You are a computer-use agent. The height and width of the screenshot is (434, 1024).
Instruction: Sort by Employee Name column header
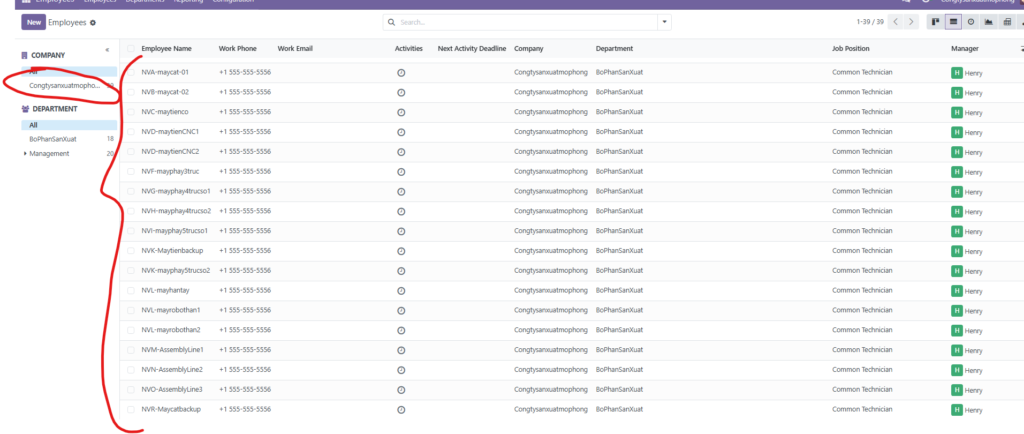pyautogui.click(x=166, y=48)
